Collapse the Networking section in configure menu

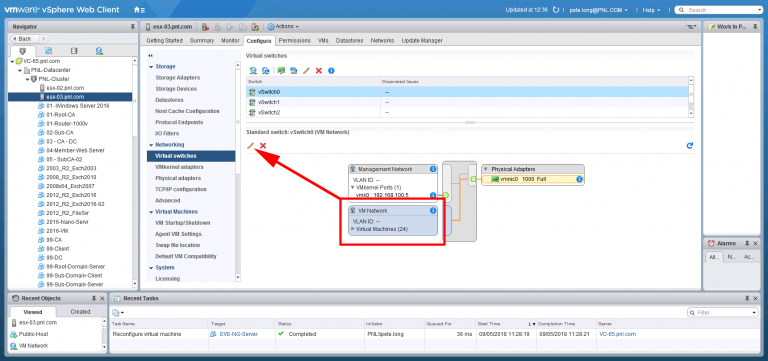coord(151,145)
